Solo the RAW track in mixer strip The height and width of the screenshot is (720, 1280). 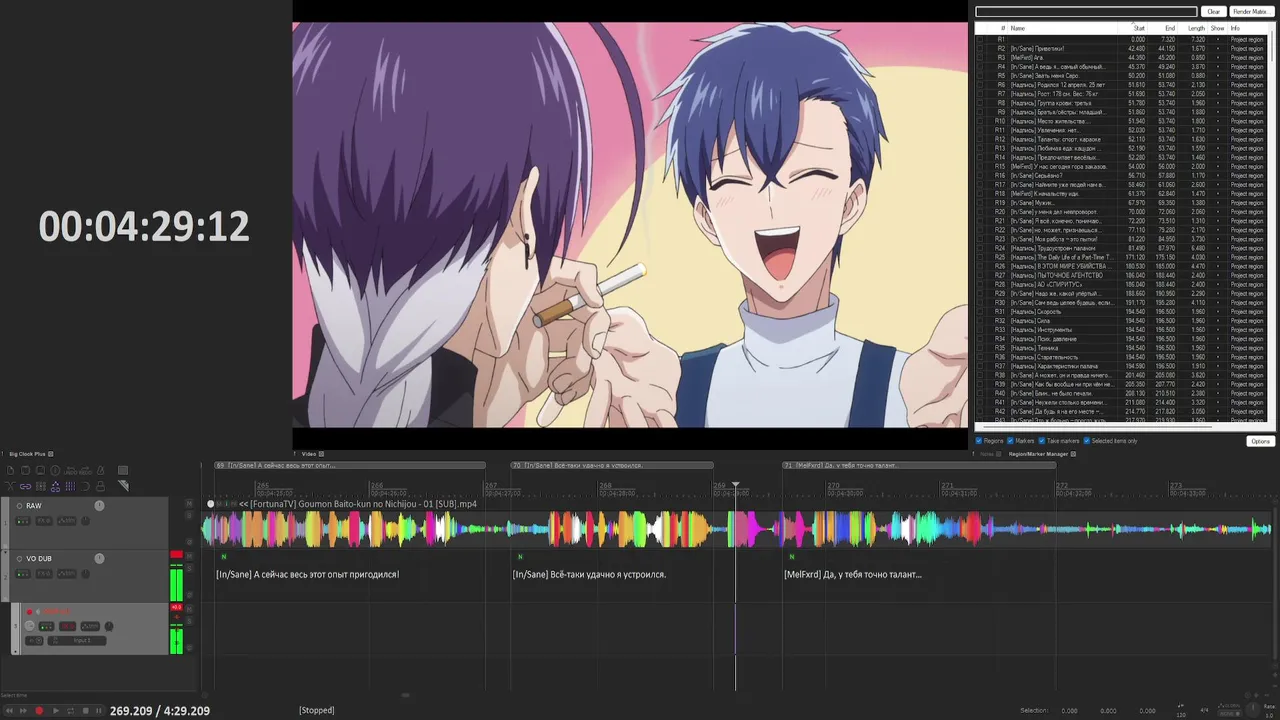189,516
